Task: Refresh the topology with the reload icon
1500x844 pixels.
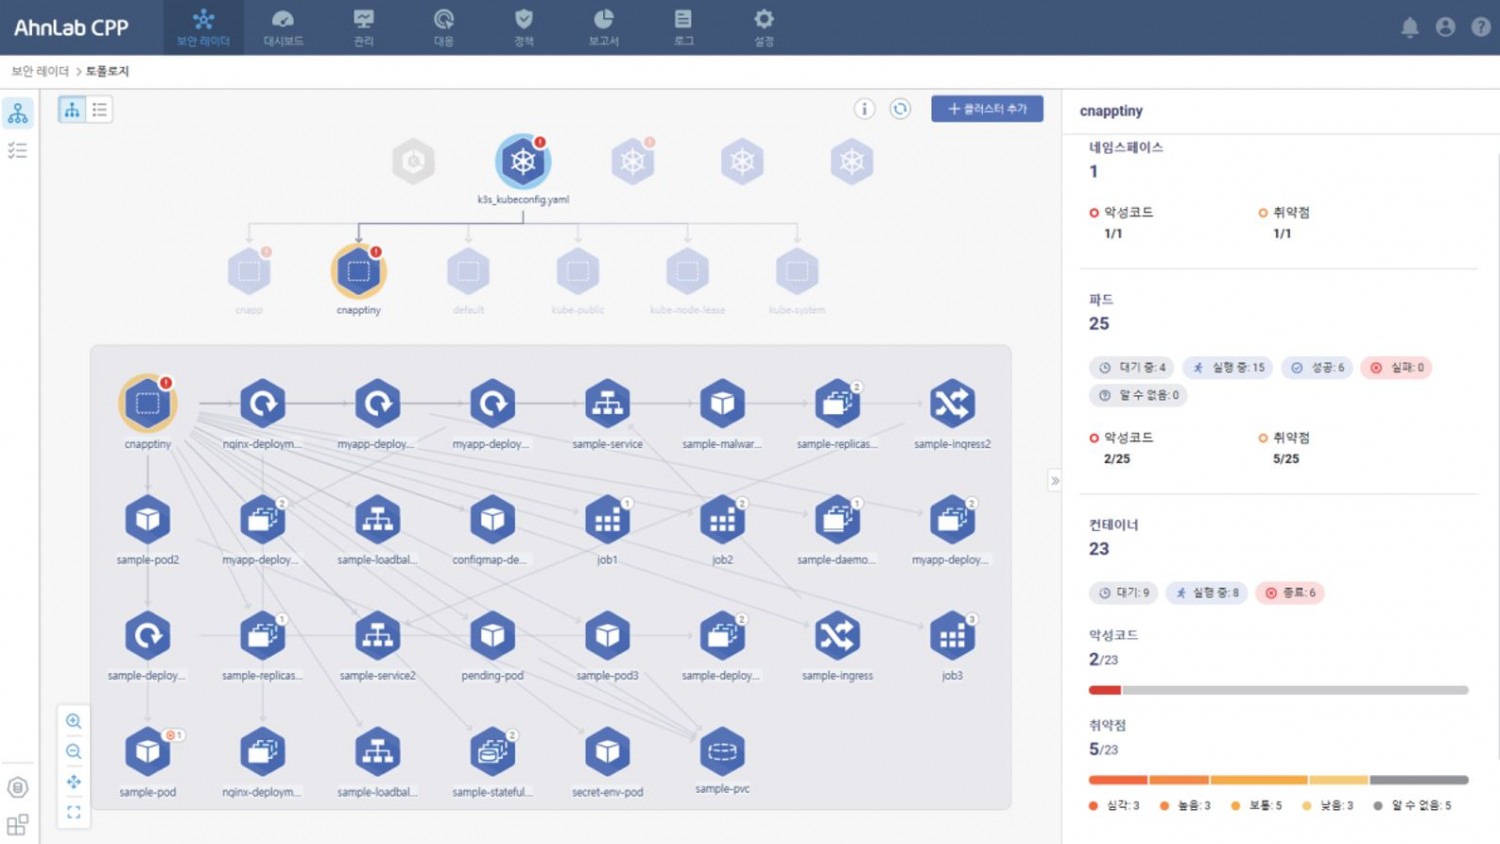Action: point(900,109)
